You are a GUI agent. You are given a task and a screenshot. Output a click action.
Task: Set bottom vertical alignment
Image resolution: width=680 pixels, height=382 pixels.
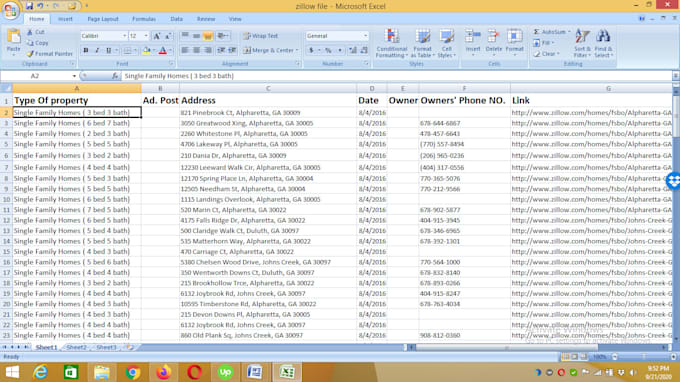coord(208,36)
